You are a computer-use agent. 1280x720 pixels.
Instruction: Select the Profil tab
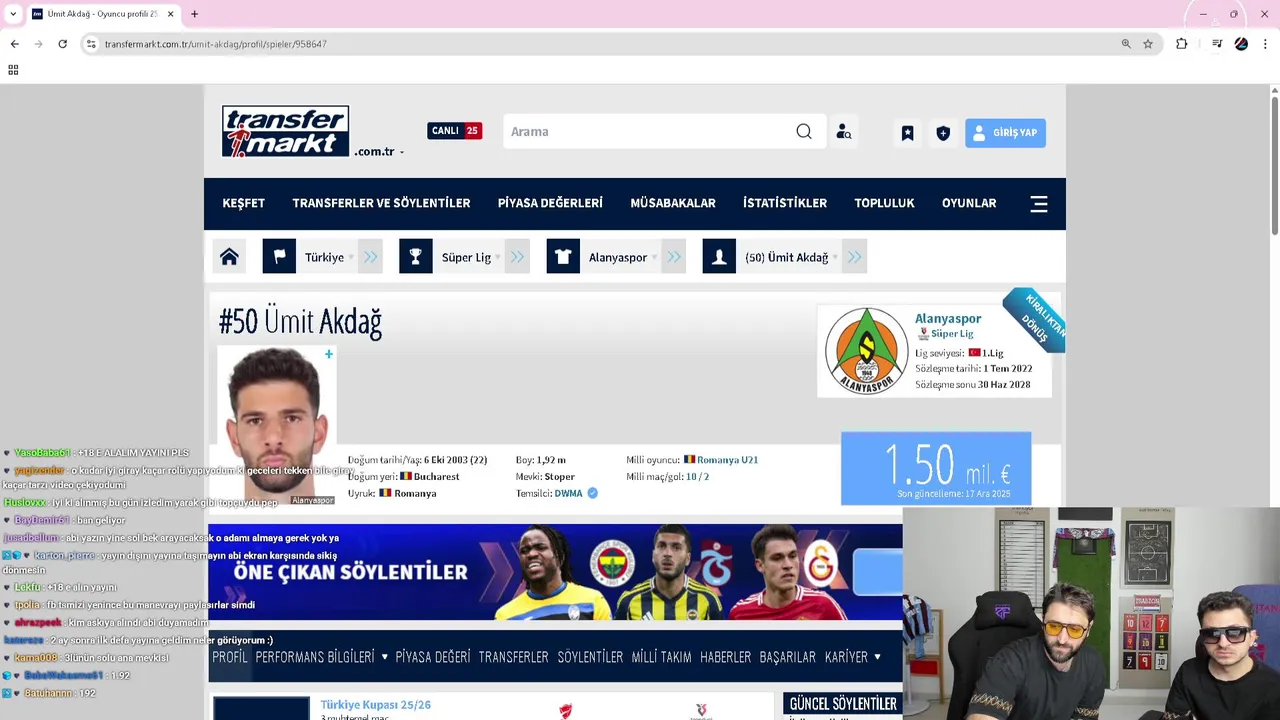coord(230,657)
